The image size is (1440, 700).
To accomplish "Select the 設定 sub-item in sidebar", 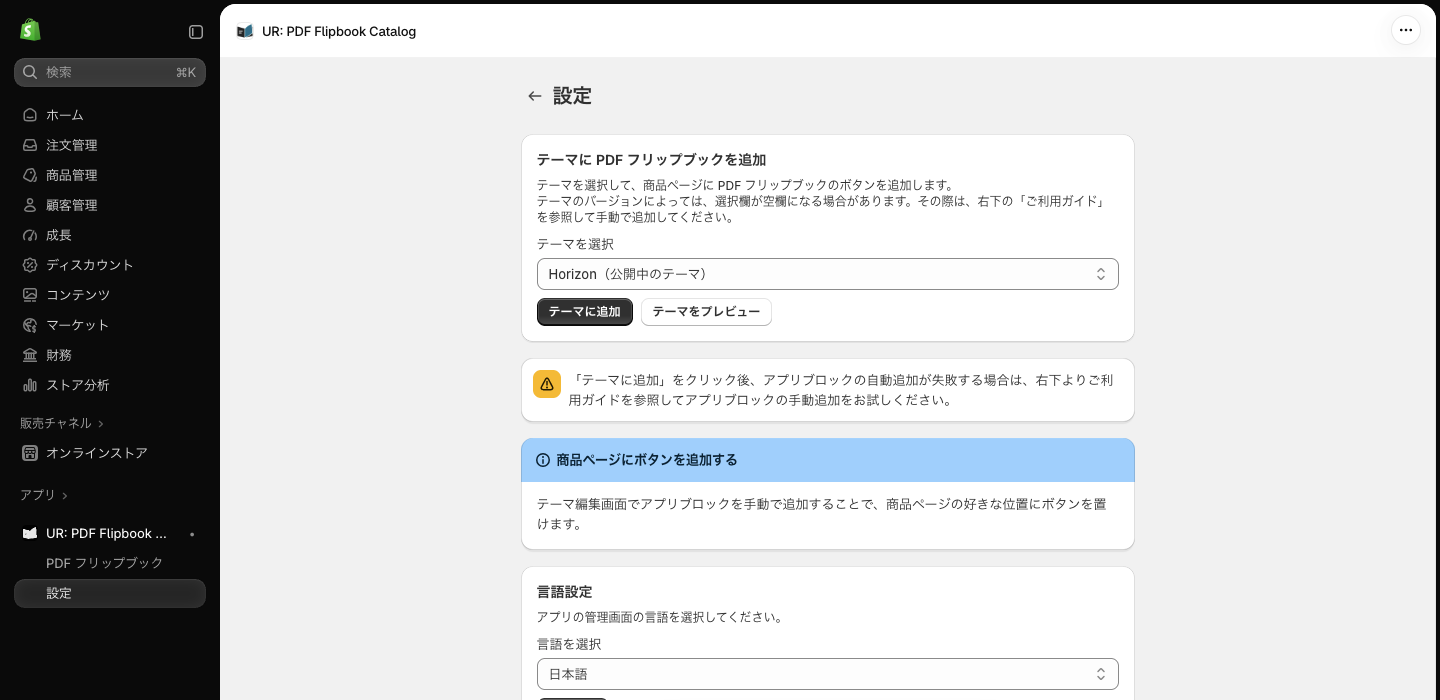I will click(110, 593).
